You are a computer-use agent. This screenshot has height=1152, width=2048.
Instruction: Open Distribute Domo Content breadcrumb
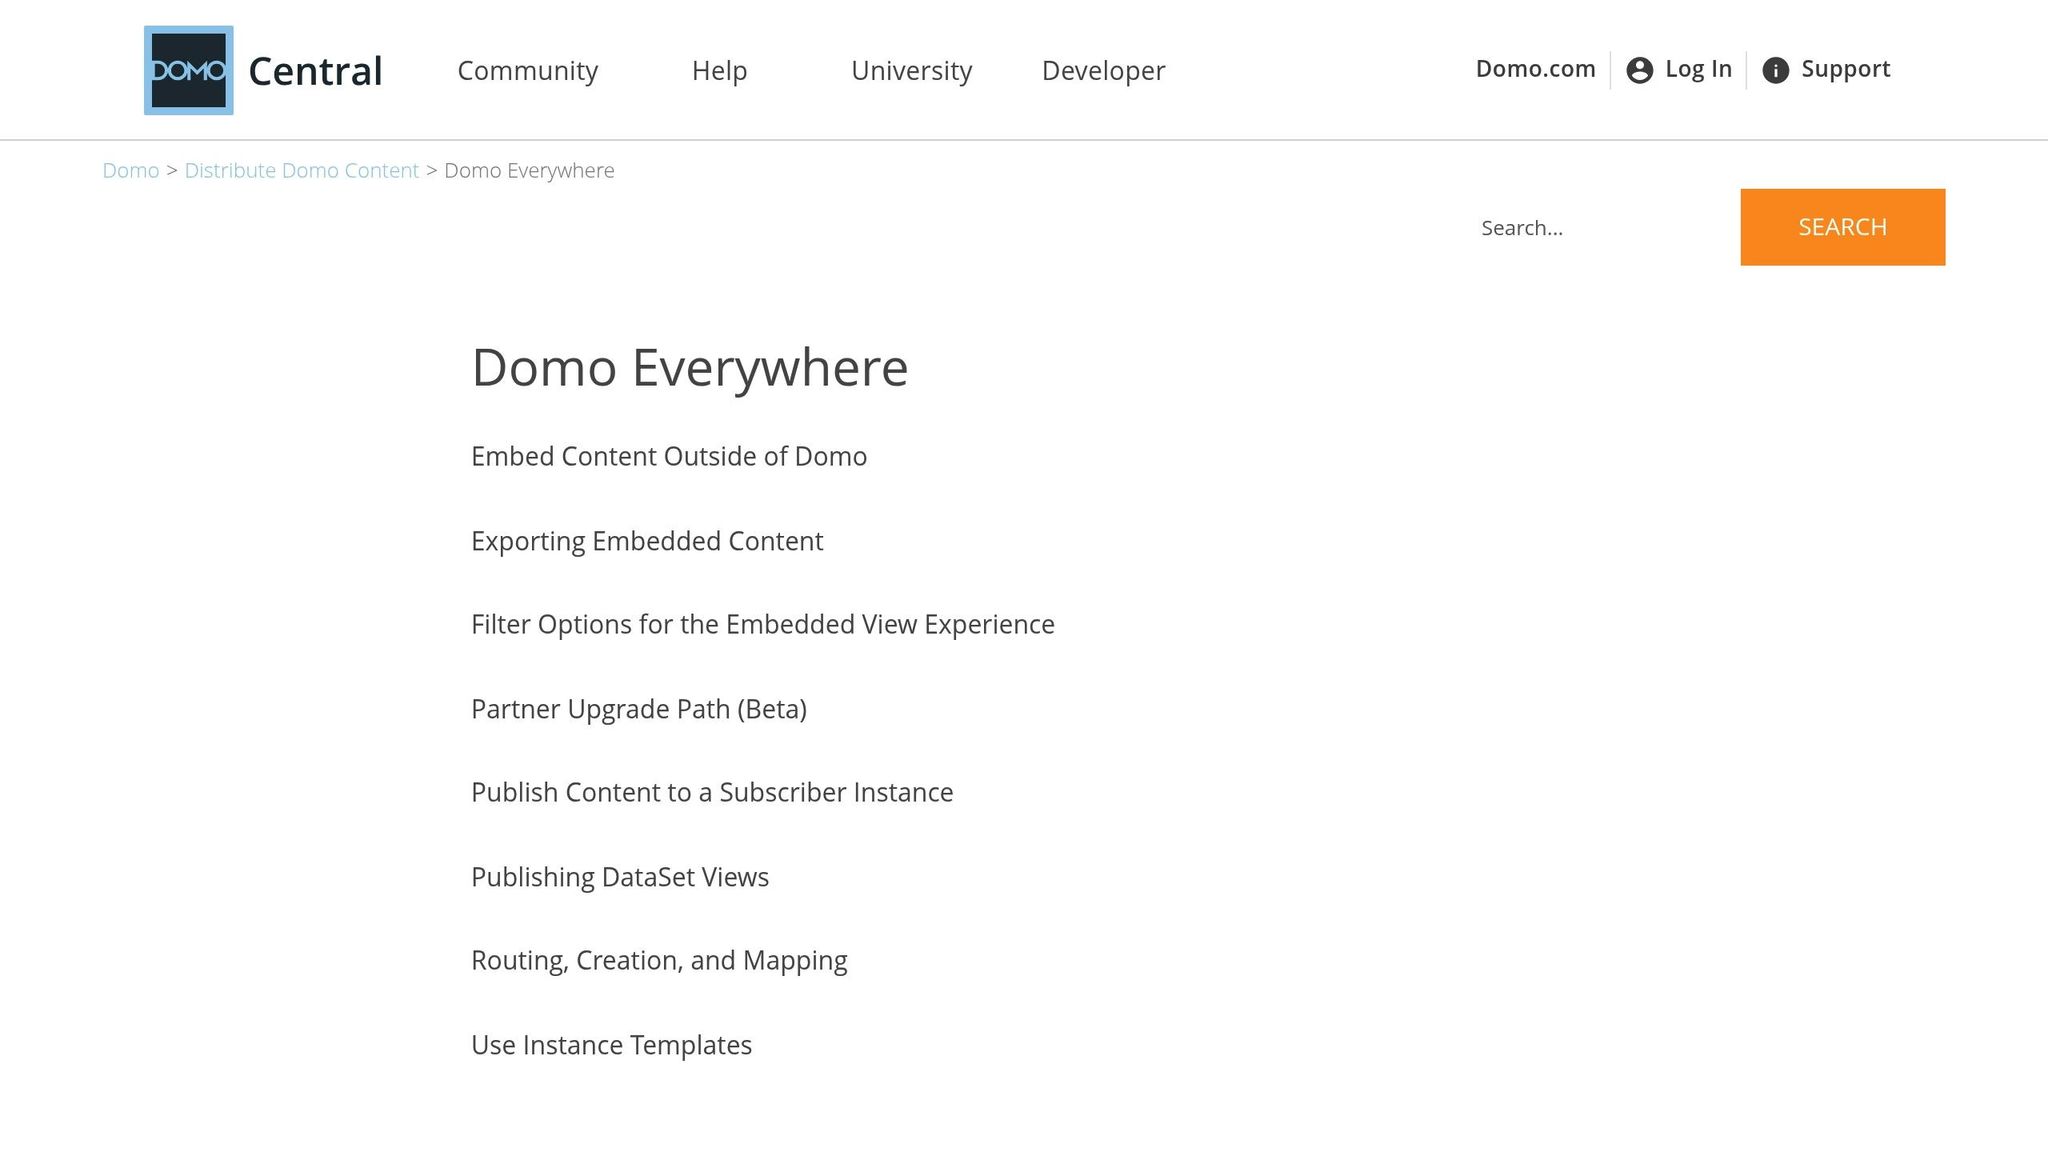pyautogui.click(x=301, y=170)
